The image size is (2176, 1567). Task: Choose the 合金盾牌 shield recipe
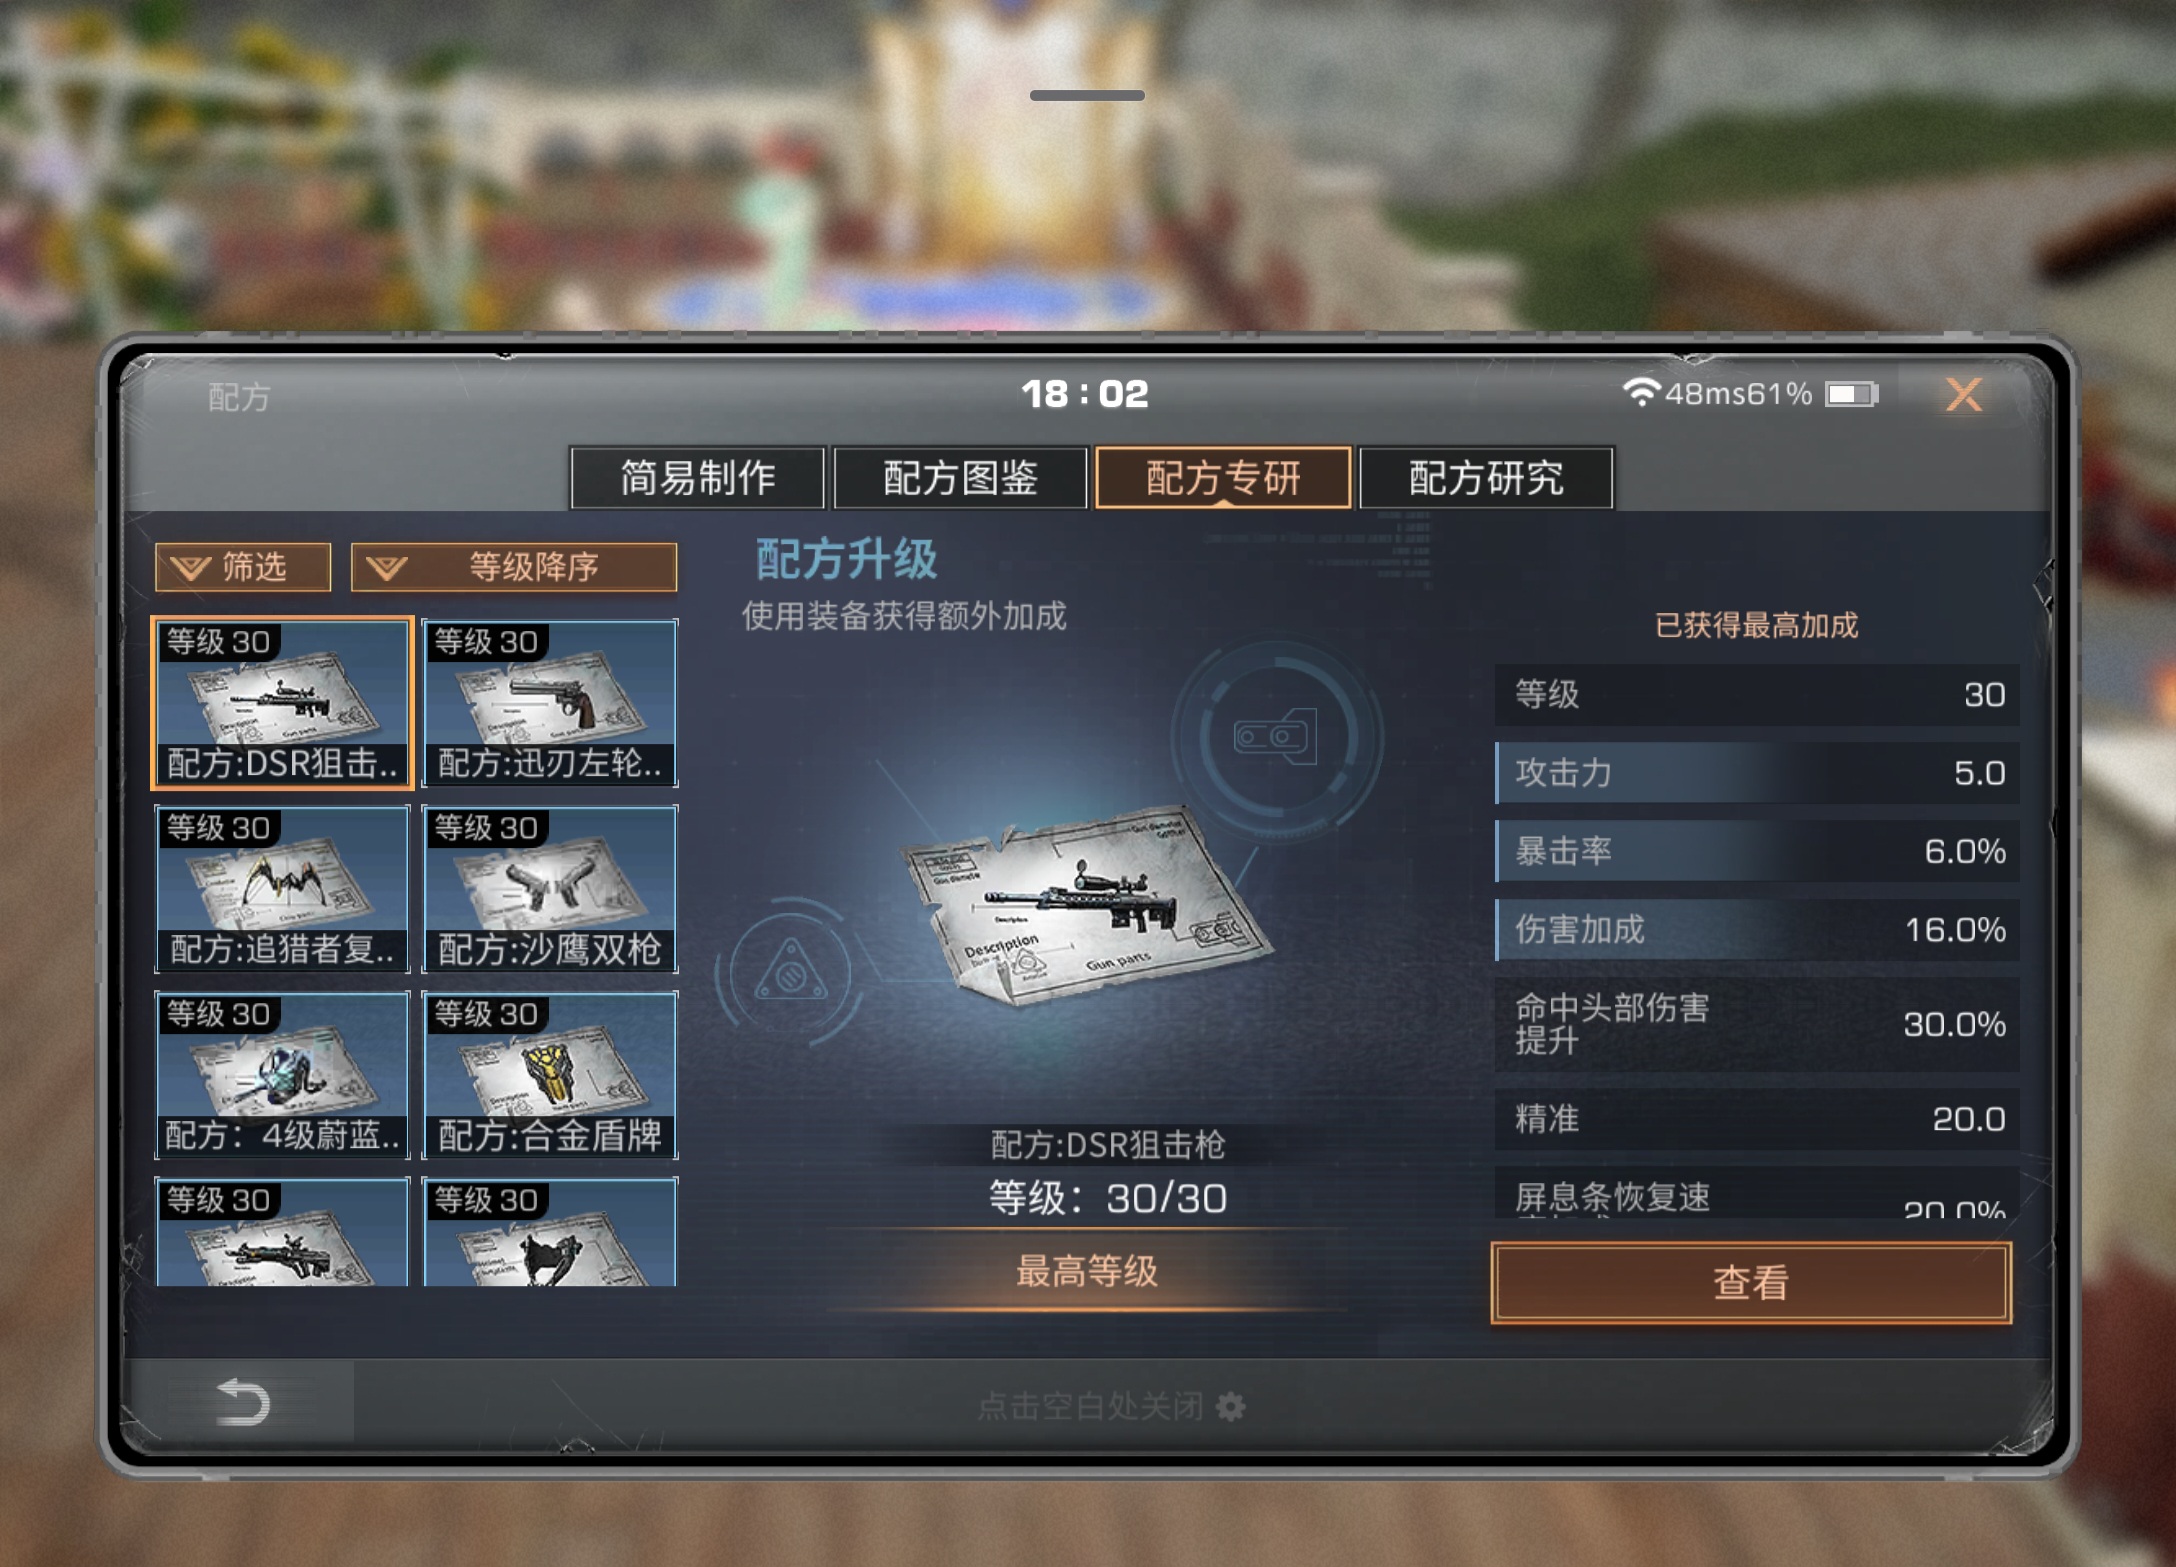click(550, 1075)
